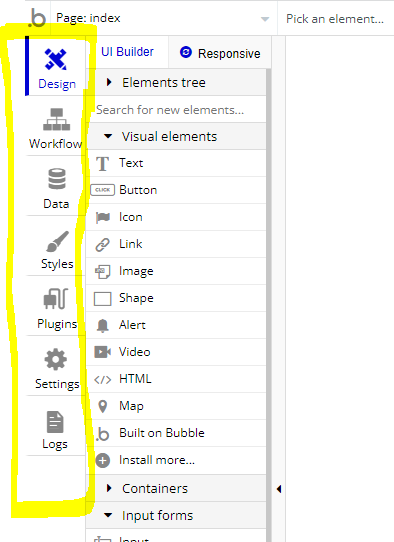The image size is (394, 542).
Task: Select the Built on Bubble logo icon
Action: point(102,434)
